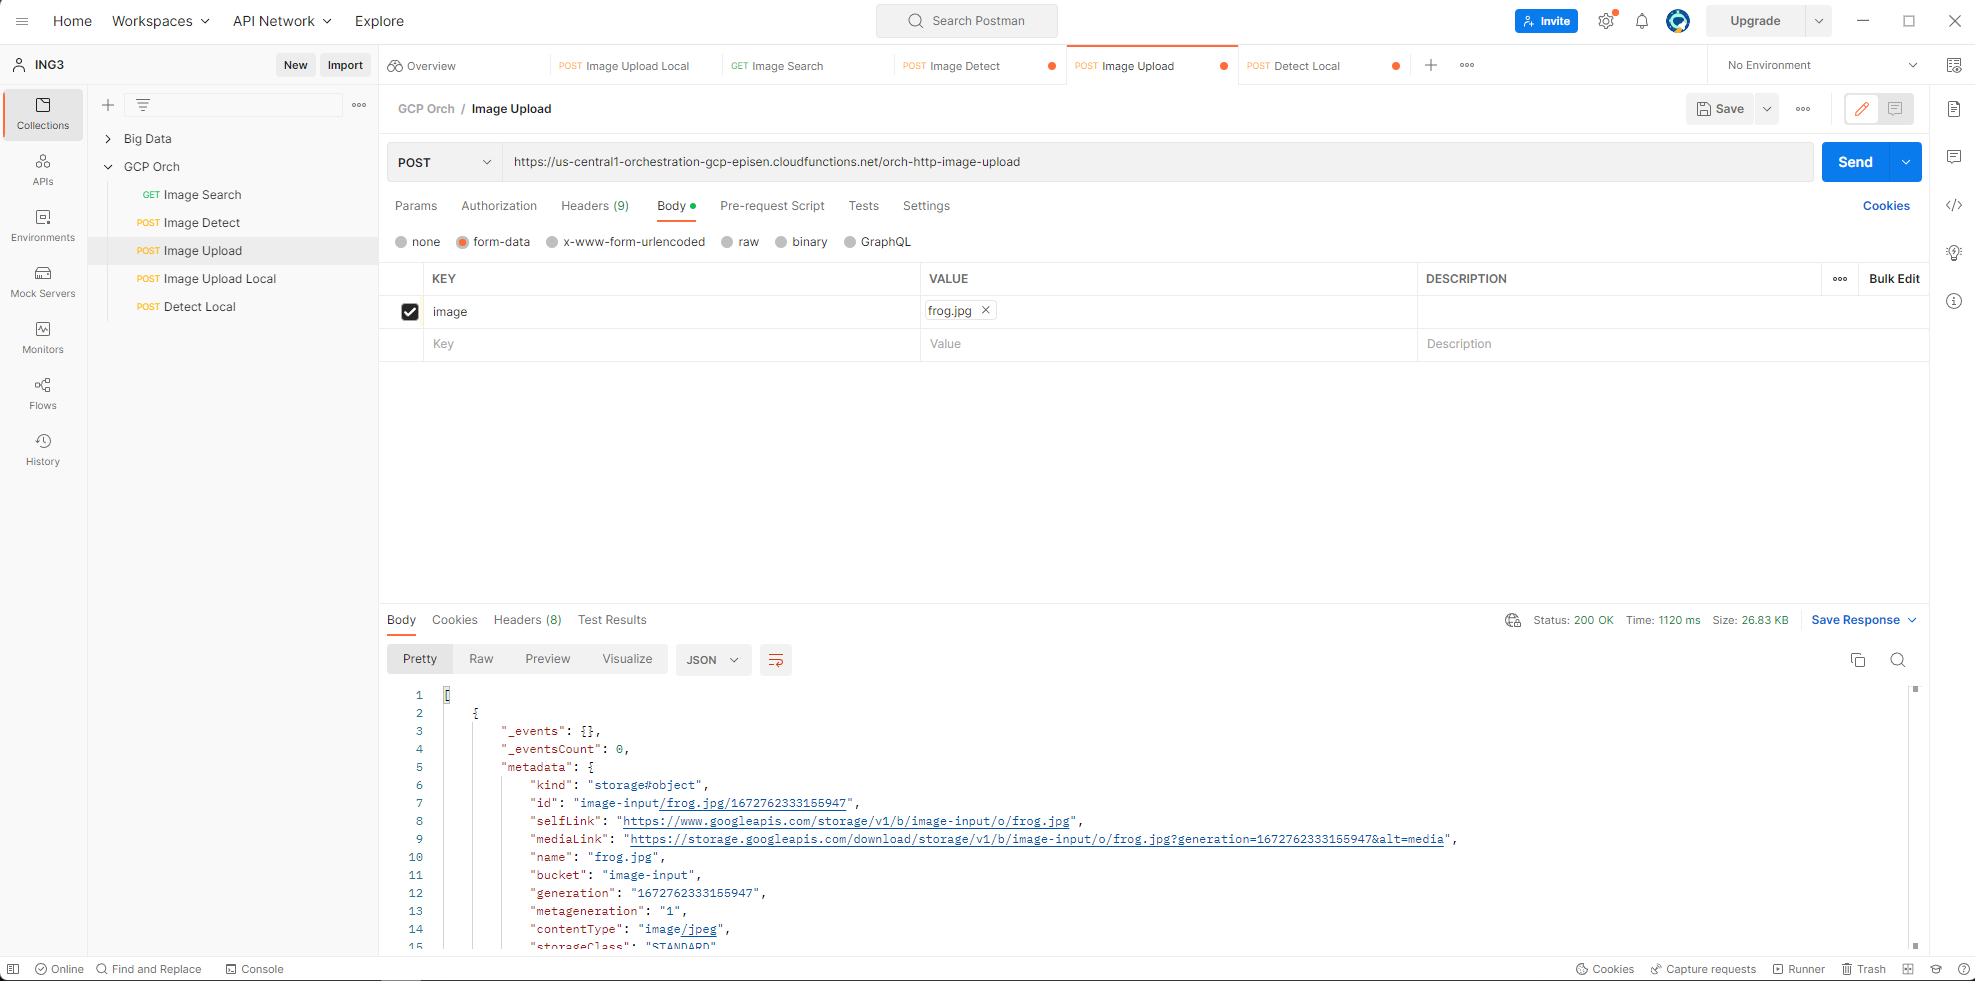1975x981 pixels.
Task: Remove frog.jpg from the image field
Action: [986, 310]
